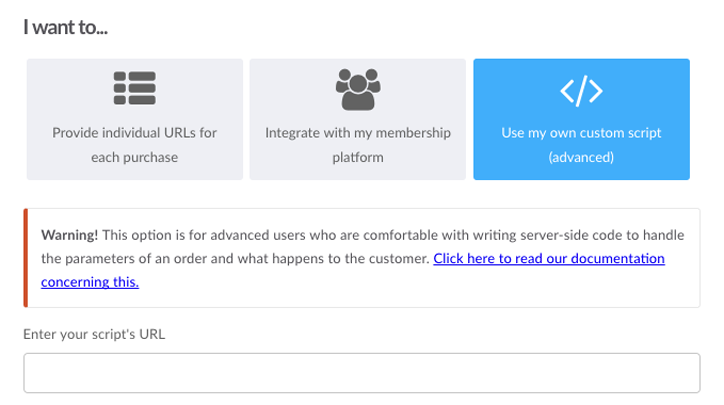Follow the 'concerning this.' link text
Screen dimensions: 724x405
pos(90,282)
